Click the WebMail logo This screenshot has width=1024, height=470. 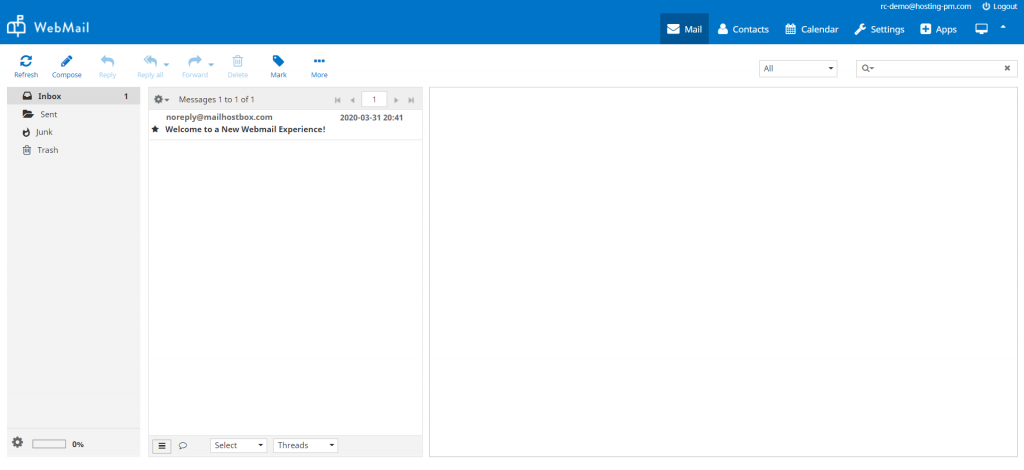[48, 27]
